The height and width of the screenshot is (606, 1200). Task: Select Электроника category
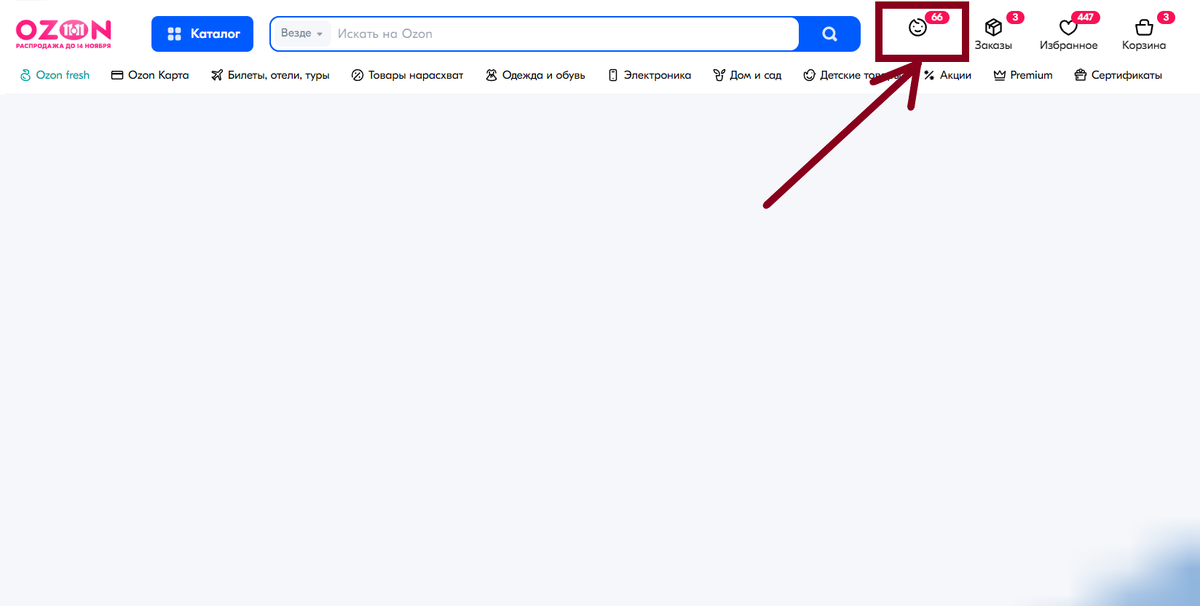[x=649, y=75]
